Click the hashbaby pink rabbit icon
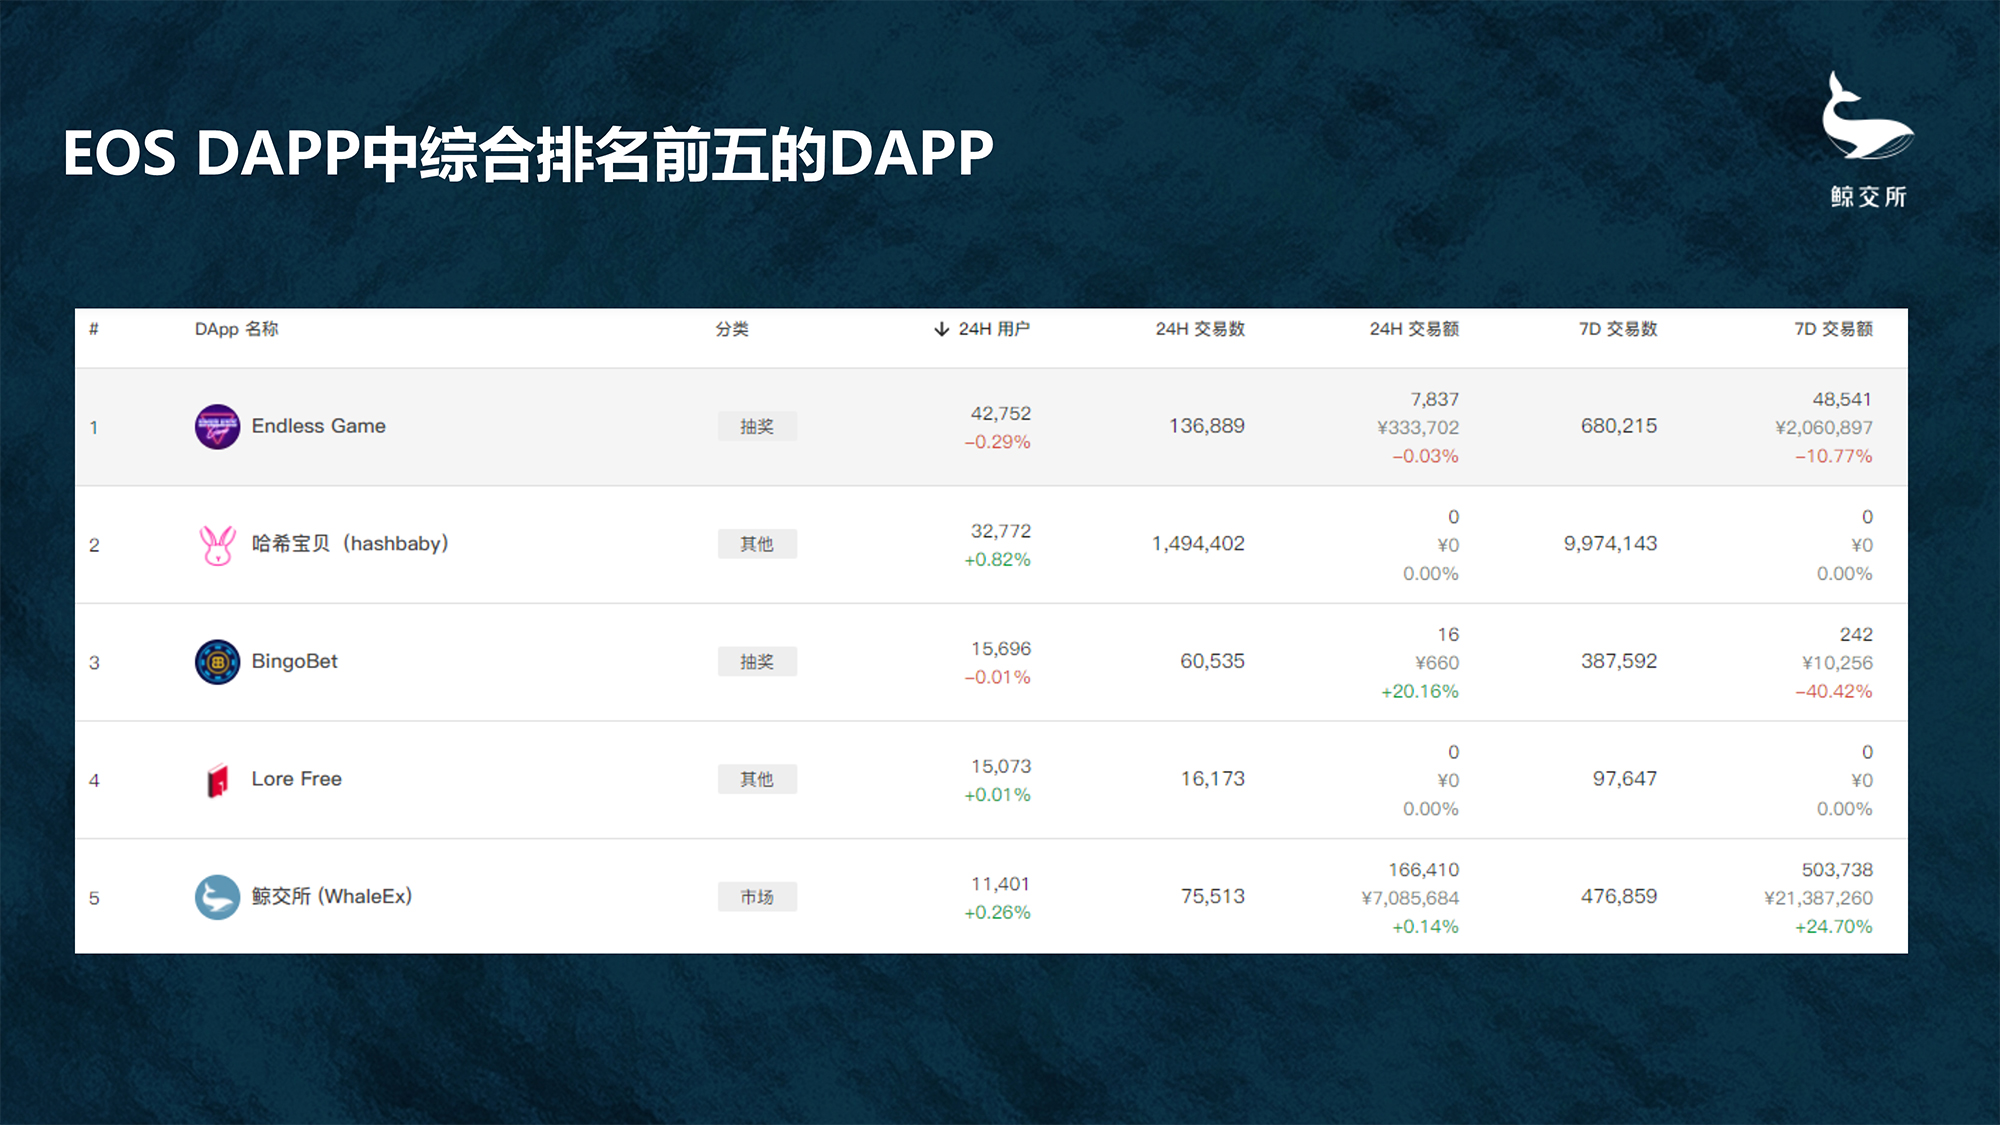The width and height of the screenshot is (2000, 1125). [217, 545]
